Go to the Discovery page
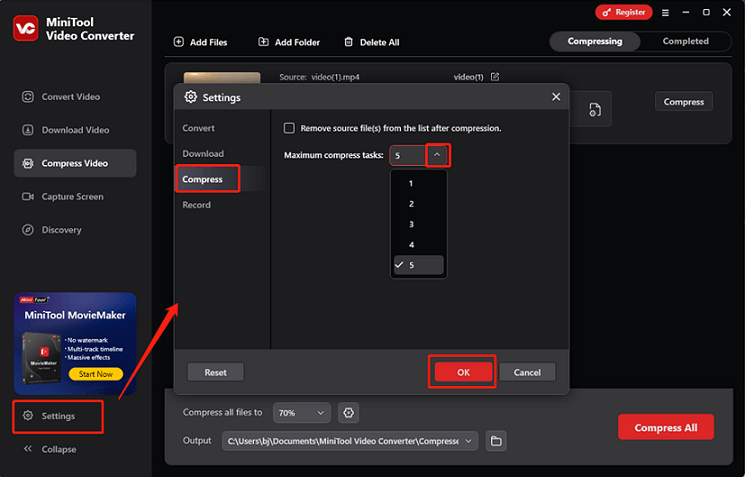The image size is (745, 477). click(x=52, y=230)
